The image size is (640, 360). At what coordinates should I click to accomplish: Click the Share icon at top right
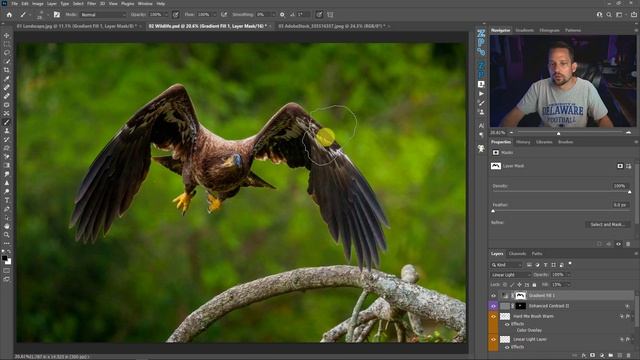pyautogui.click(x=633, y=15)
